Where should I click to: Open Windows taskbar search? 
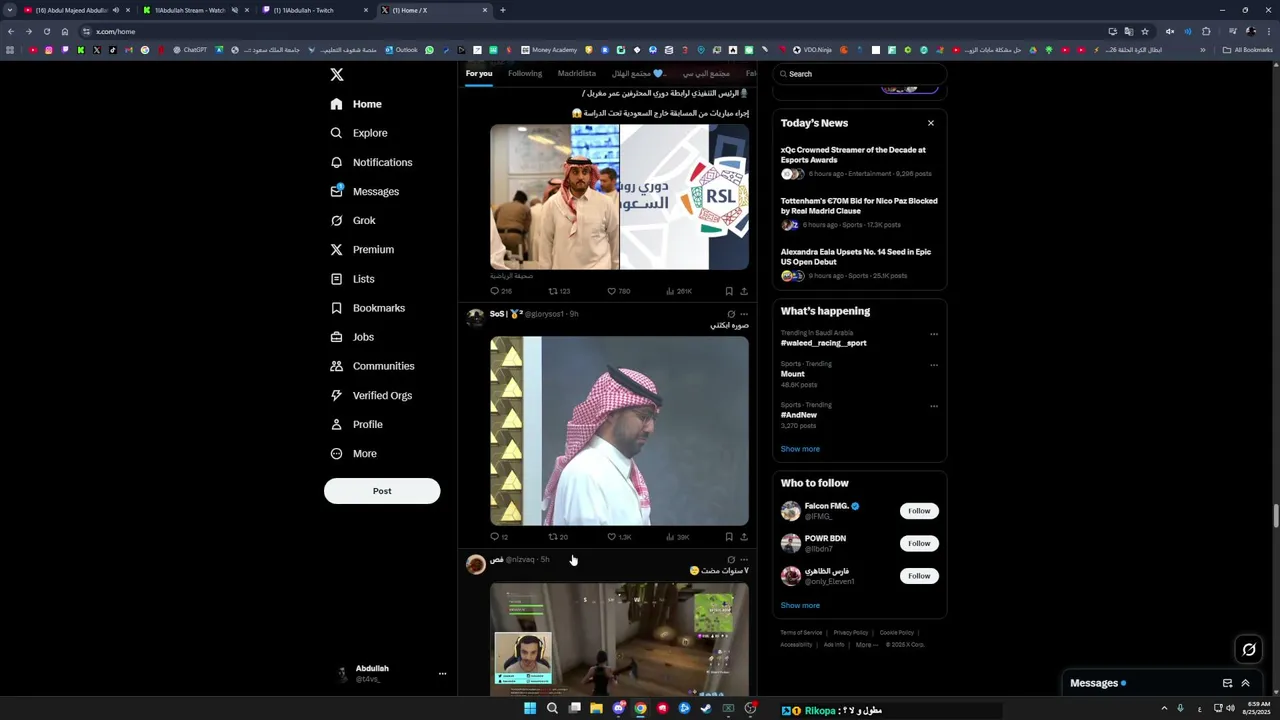(552, 709)
